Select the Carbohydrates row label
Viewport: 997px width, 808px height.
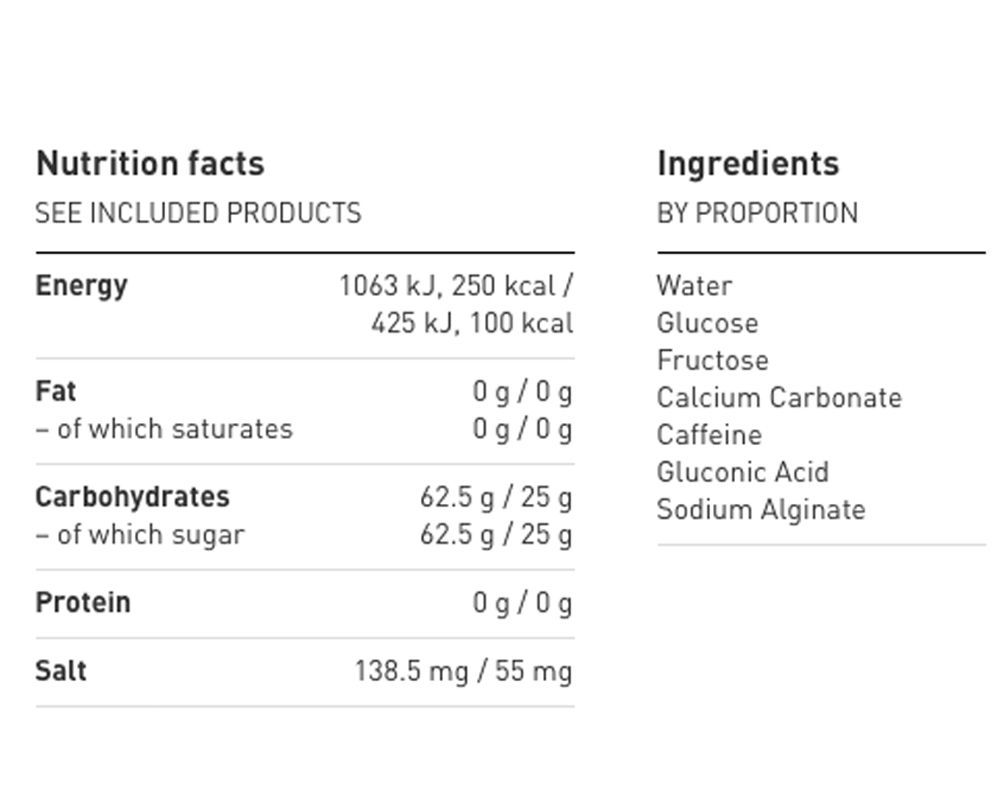132,497
